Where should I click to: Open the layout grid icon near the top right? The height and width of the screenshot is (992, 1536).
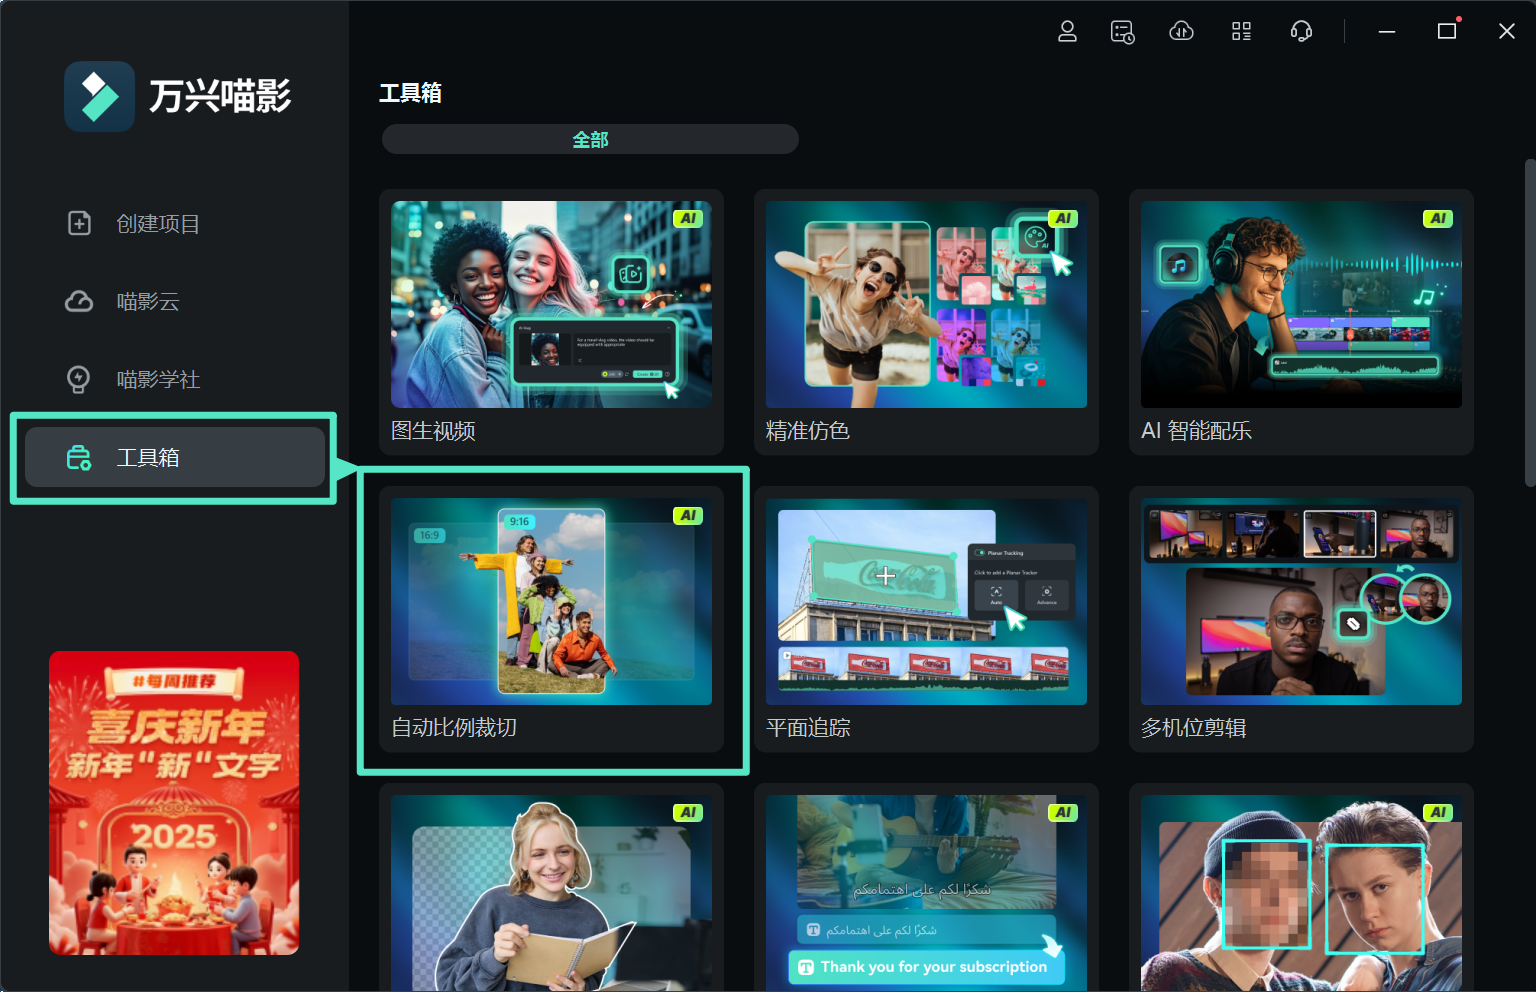coord(1241,31)
